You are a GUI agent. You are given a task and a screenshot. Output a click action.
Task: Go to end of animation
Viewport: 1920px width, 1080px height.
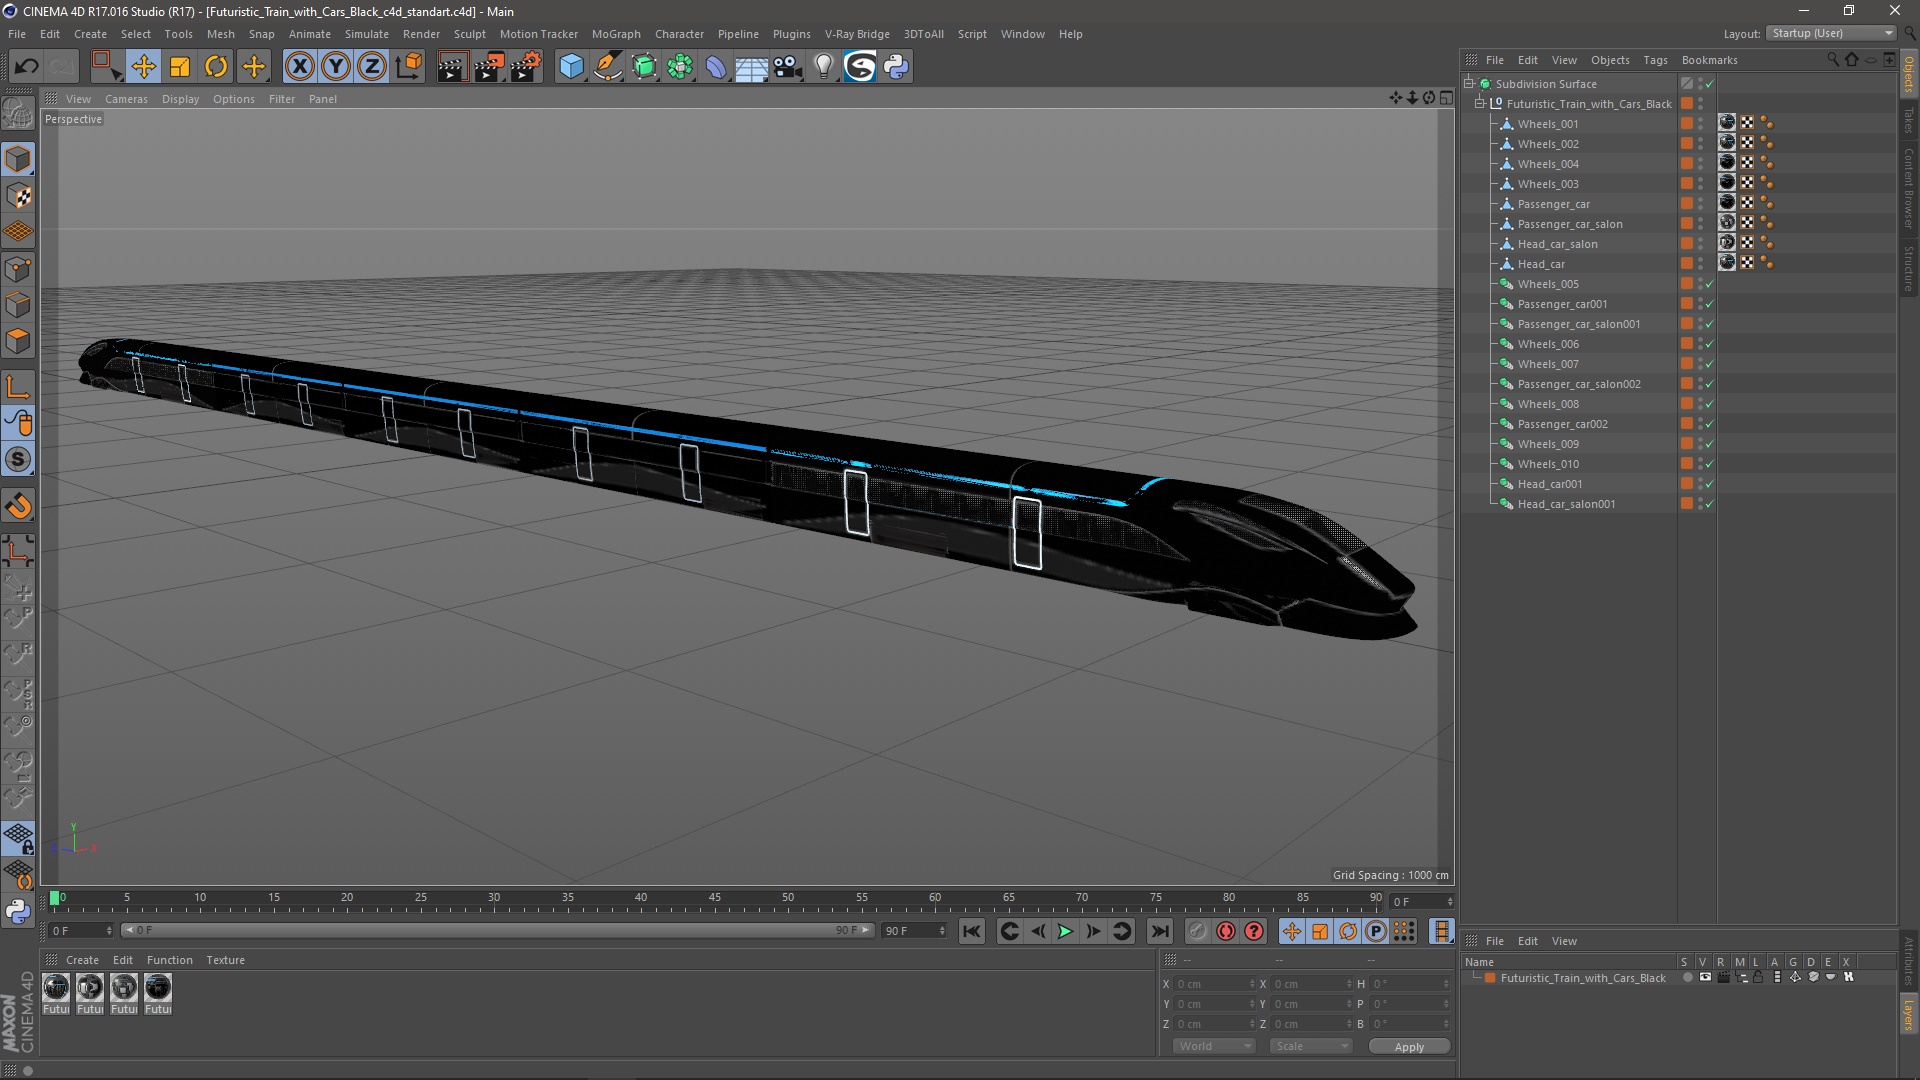(1159, 931)
